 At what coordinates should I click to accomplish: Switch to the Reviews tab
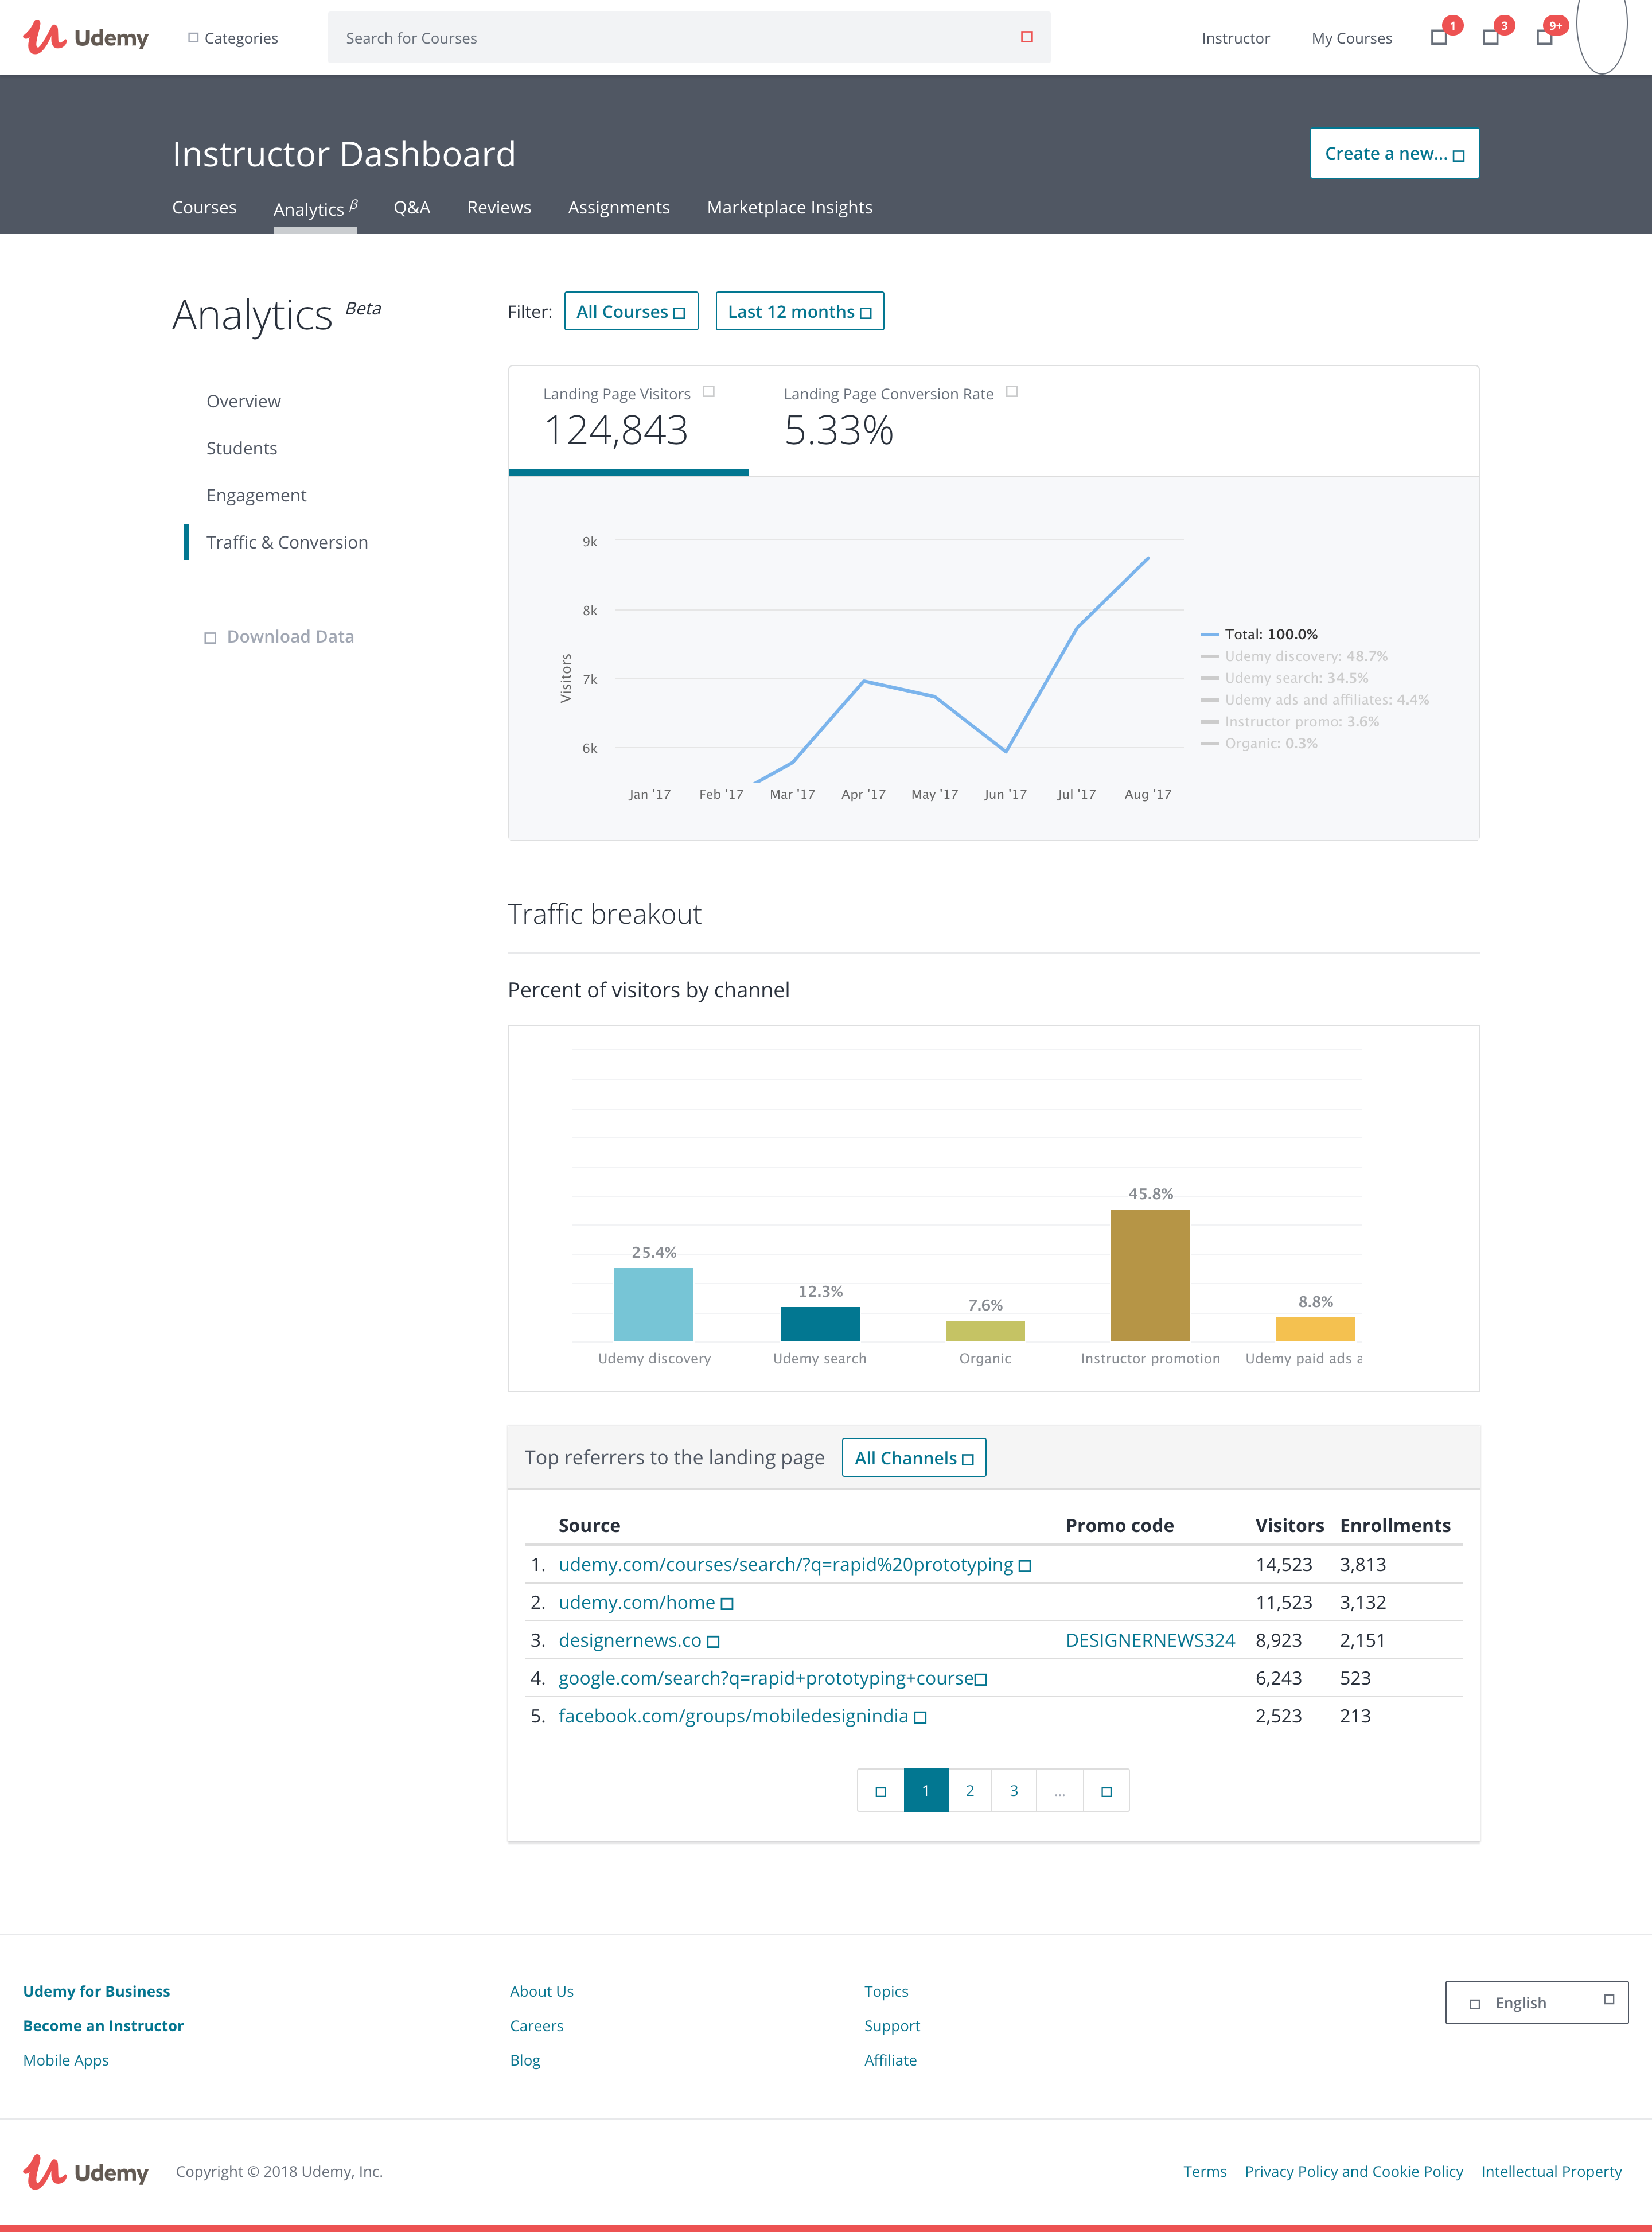click(499, 207)
